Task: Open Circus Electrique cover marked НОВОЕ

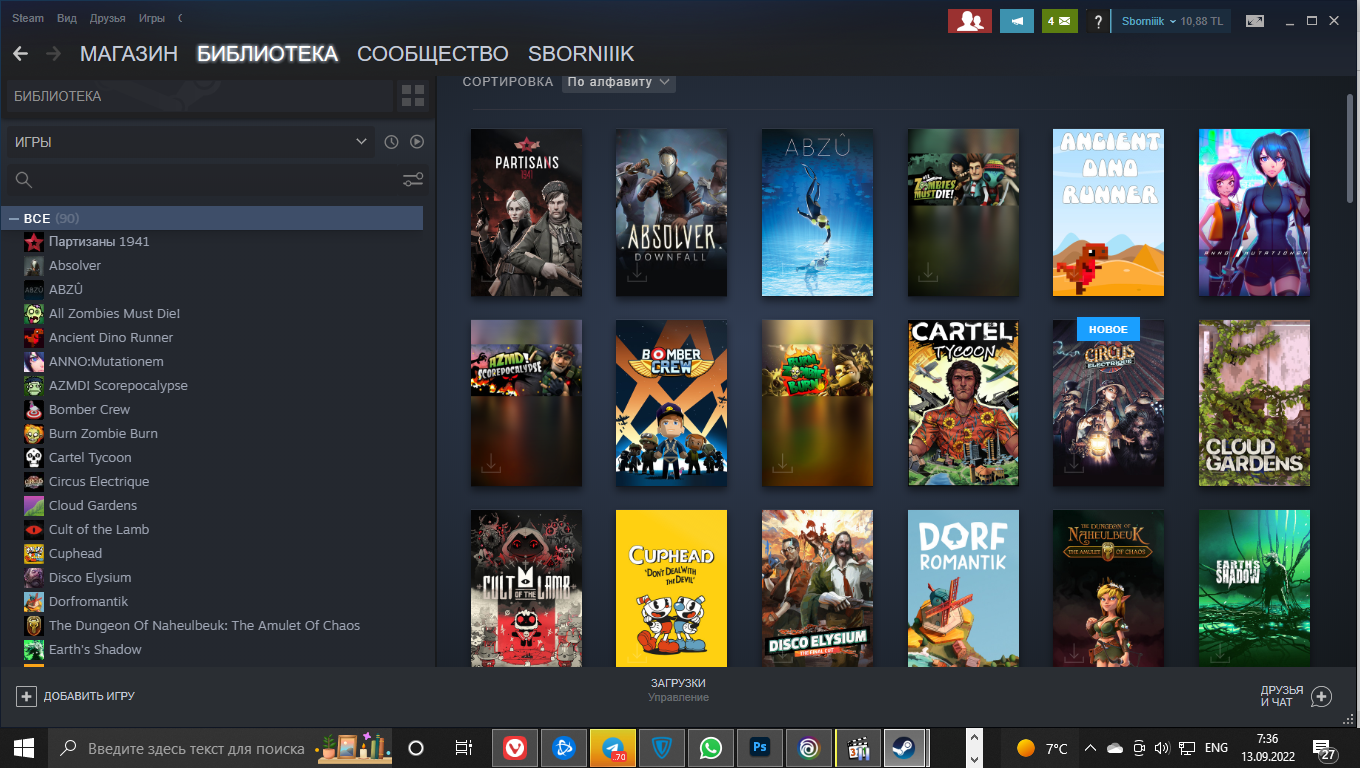Action: (1108, 403)
